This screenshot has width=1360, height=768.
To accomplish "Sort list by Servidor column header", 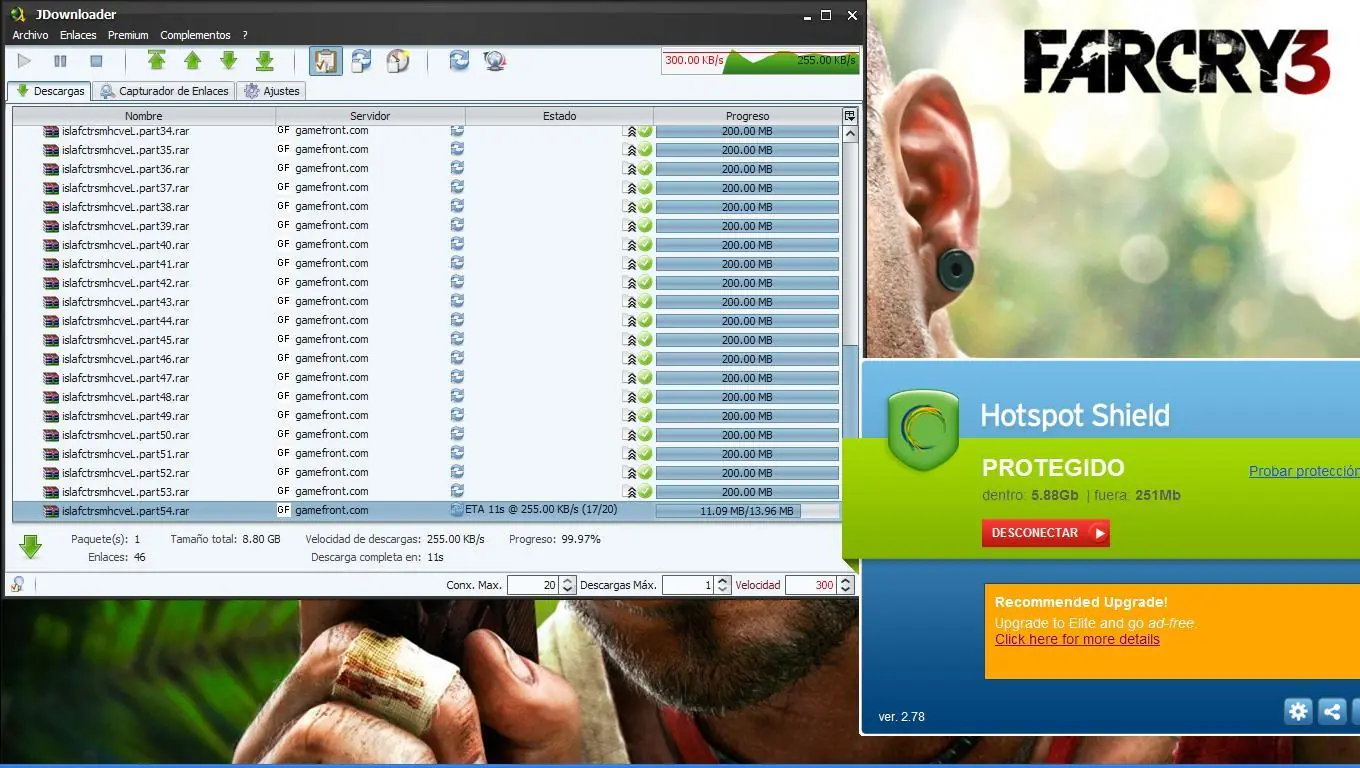I will [x=370, y=116].
